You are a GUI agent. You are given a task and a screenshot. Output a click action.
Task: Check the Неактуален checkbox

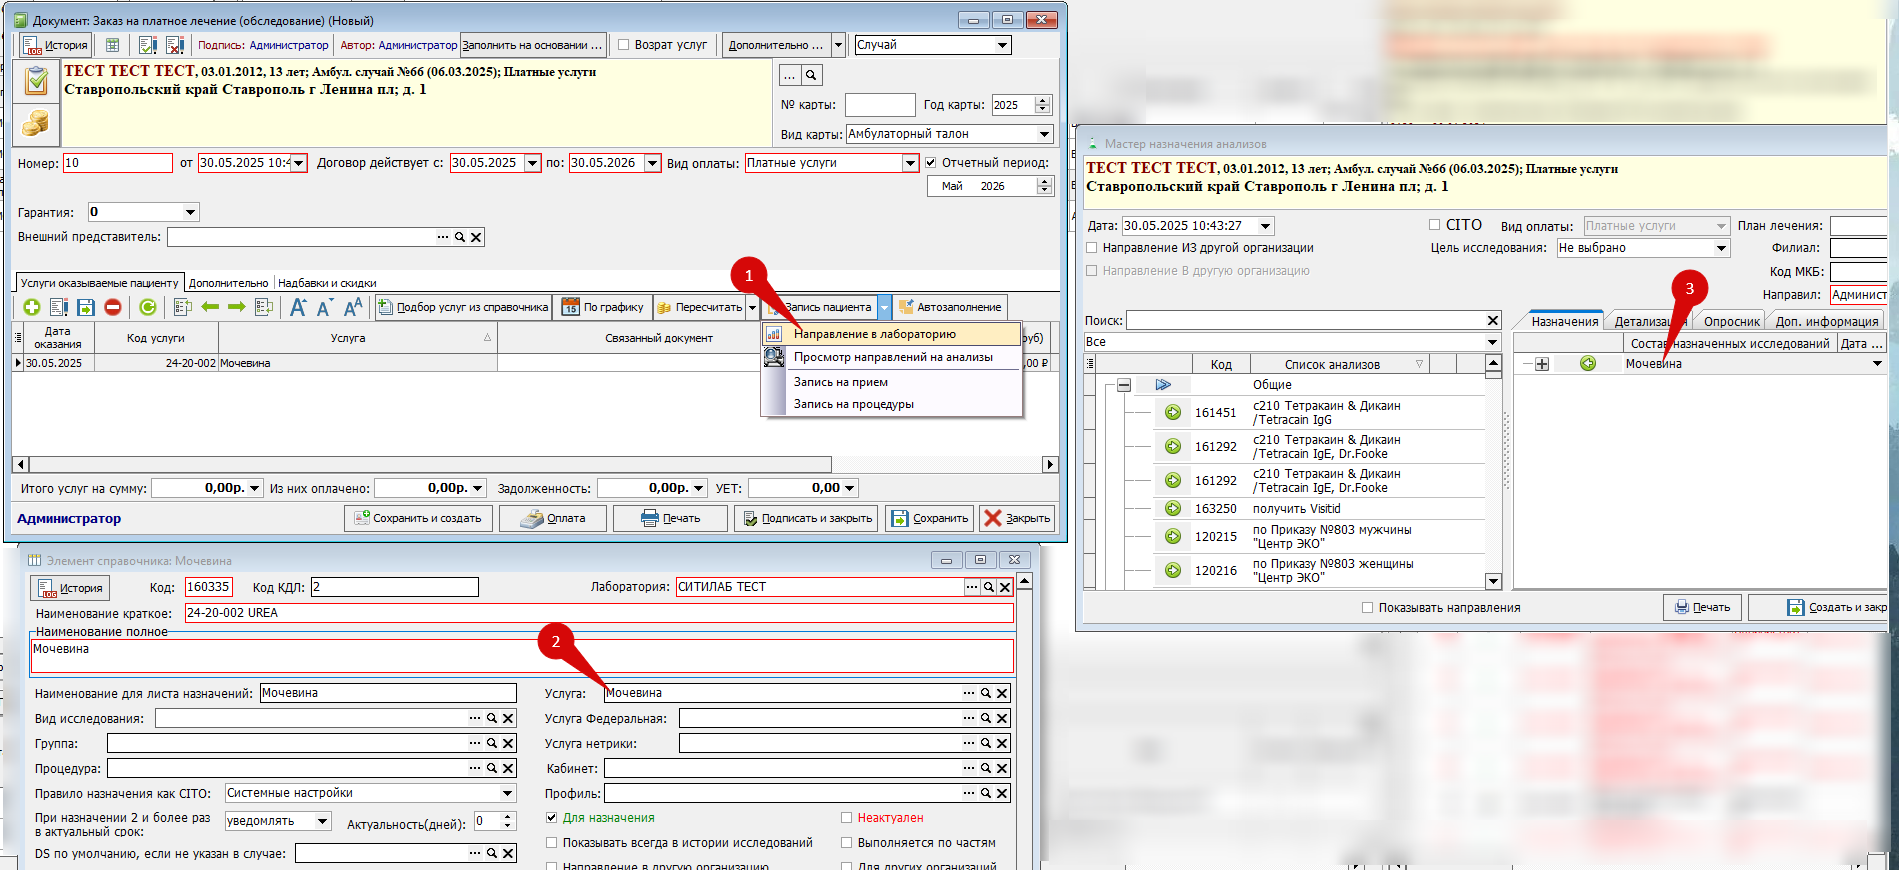click(847, 818)
